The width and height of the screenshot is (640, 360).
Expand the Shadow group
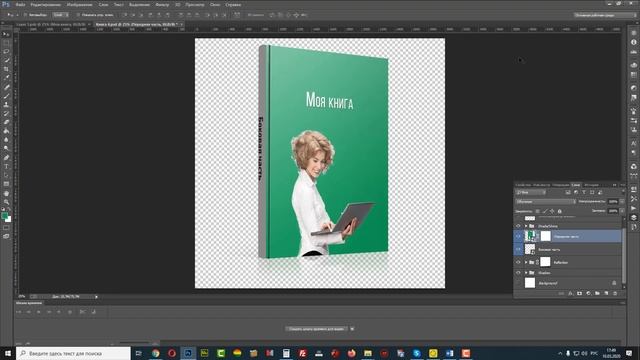point(526,273)
